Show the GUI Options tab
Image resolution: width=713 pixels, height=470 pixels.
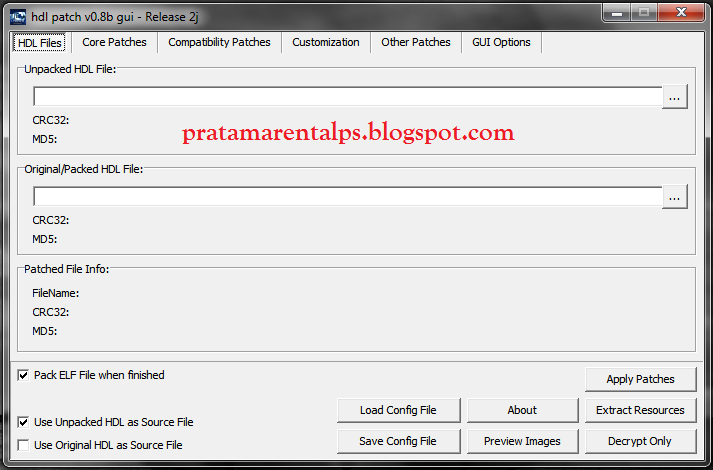(x=502, y=43)
